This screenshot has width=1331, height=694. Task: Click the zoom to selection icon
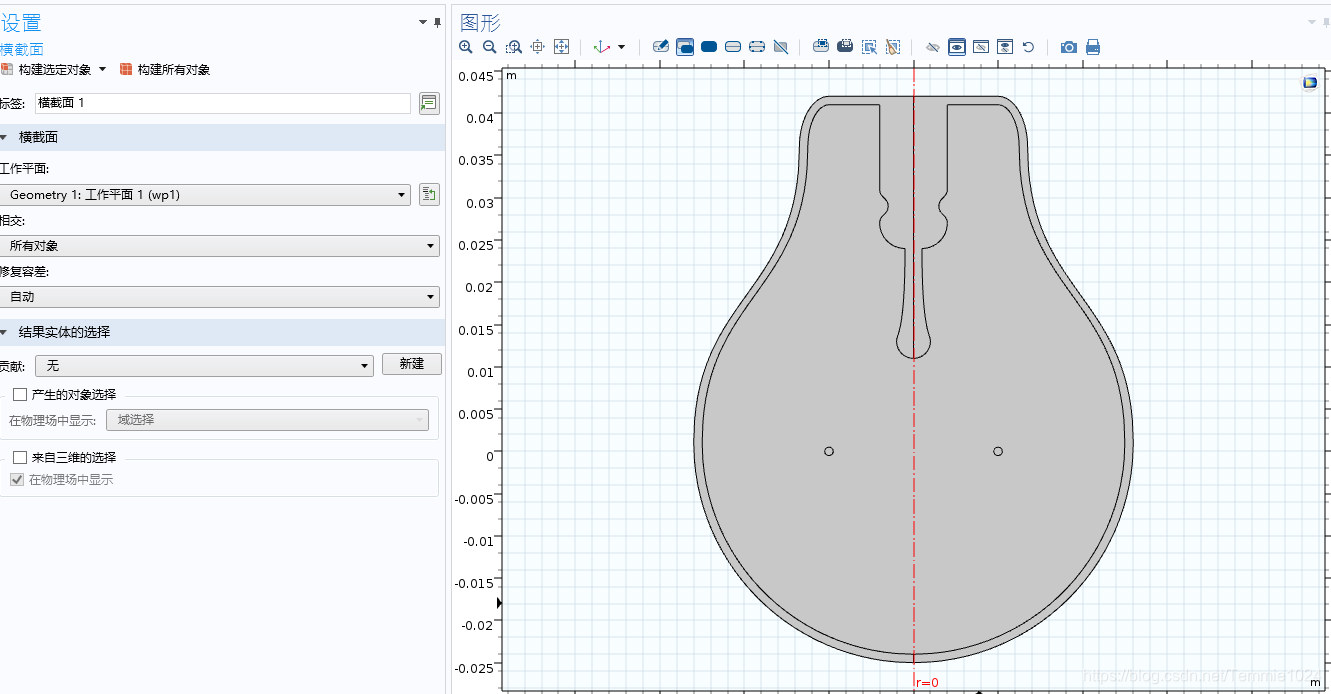point(538,47)
